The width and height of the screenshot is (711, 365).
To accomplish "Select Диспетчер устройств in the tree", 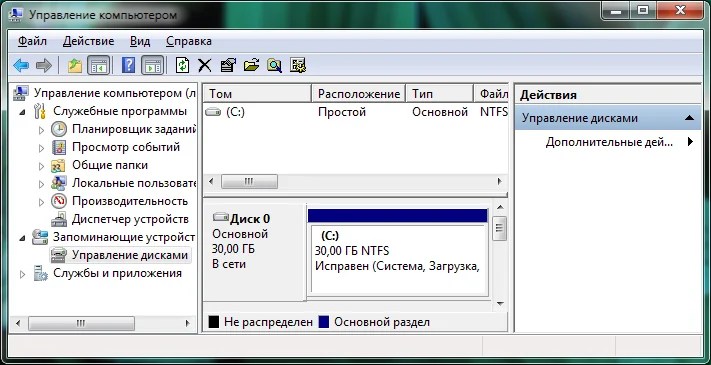I will tap(130, 219).
